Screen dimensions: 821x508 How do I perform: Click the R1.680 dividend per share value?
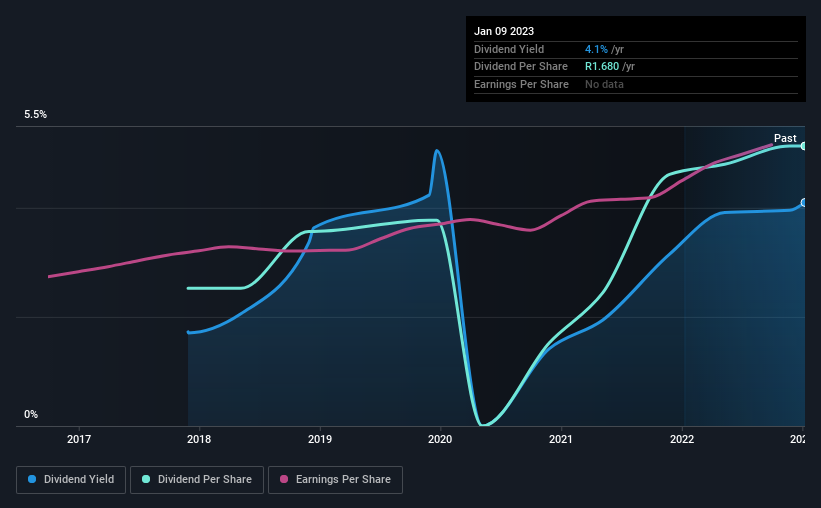tap(602, 67)
